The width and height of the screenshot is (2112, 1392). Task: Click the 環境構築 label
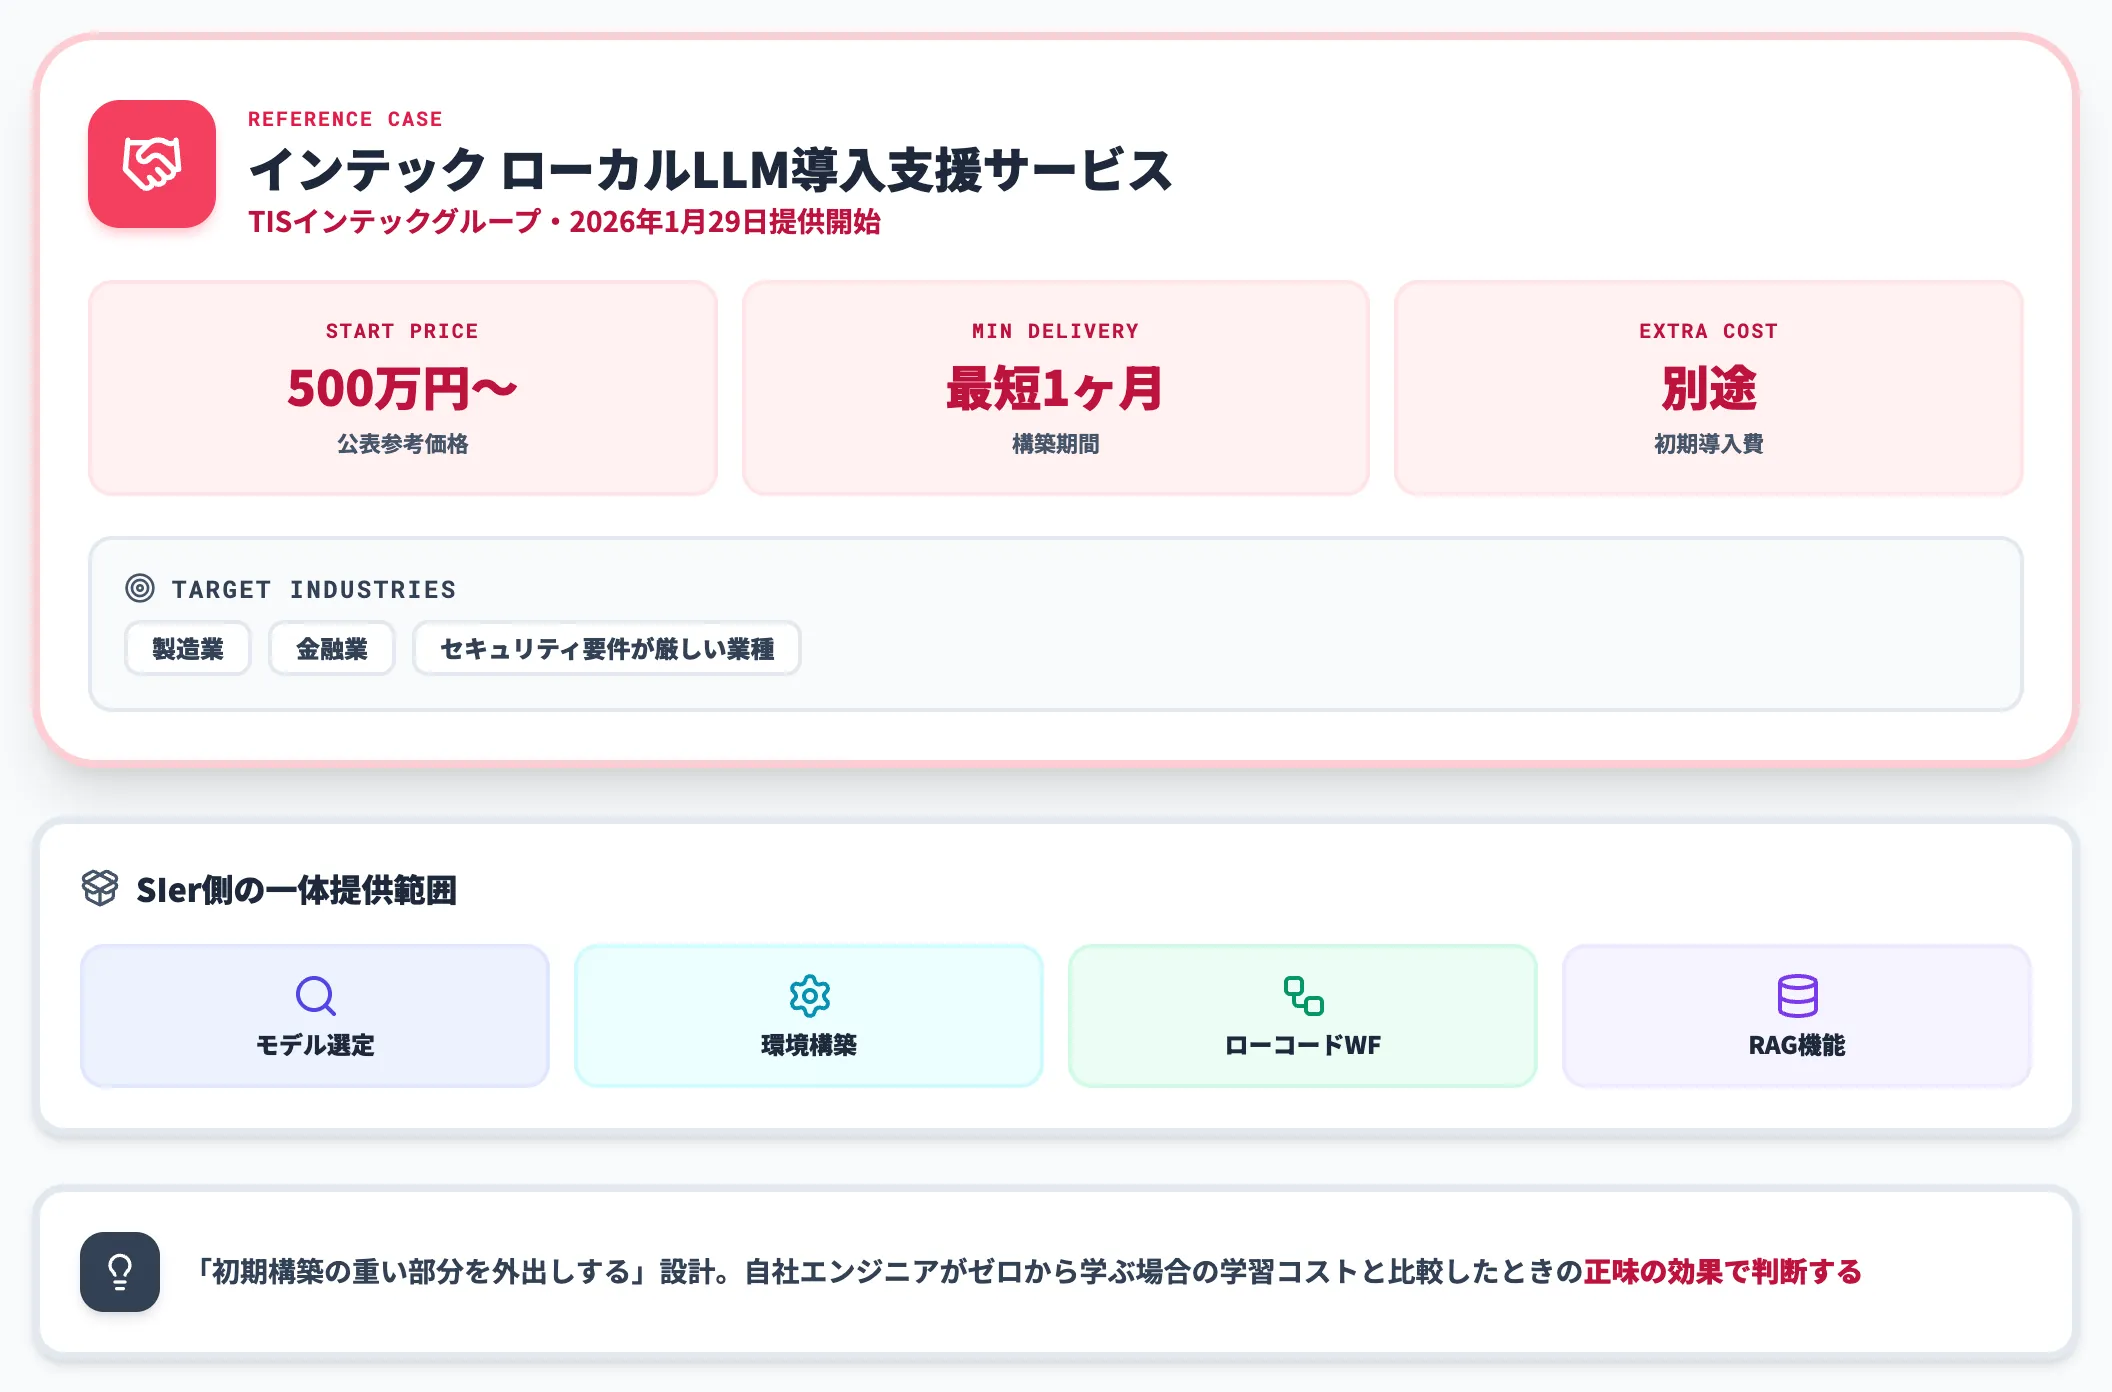point(809,1046)
